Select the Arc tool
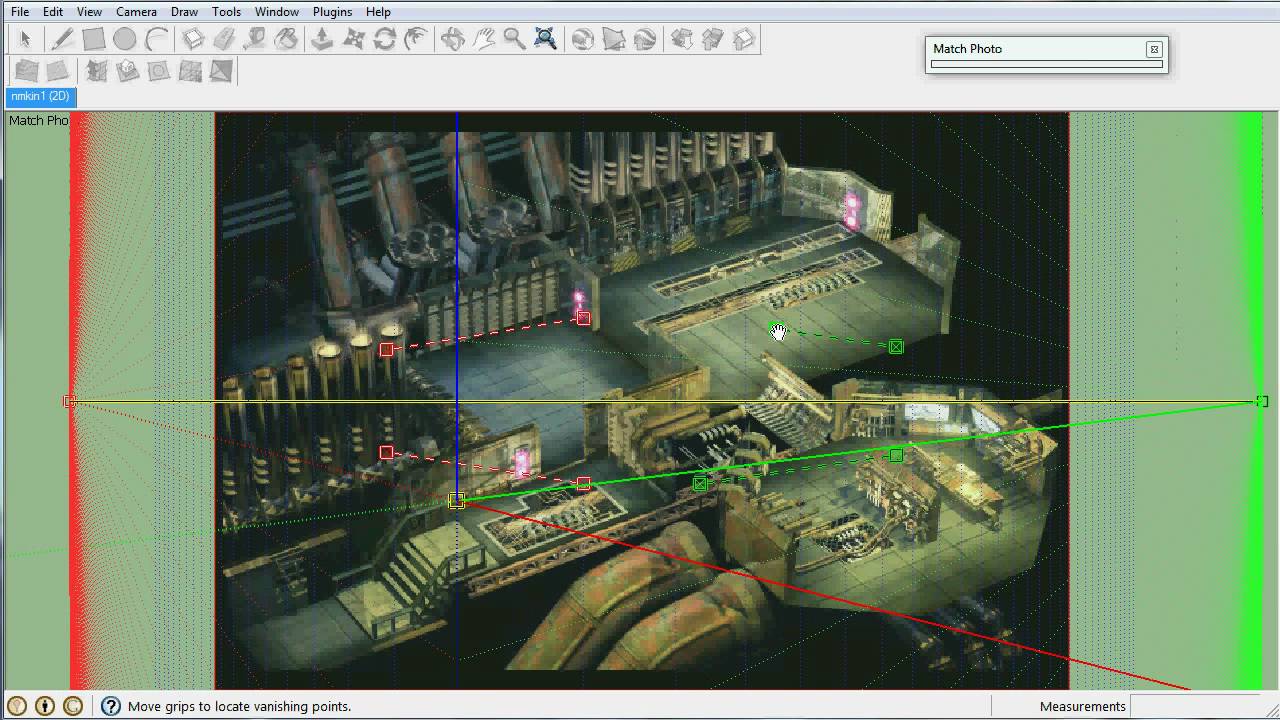Viewport: 1280px width, 720px height. (156, 39)
